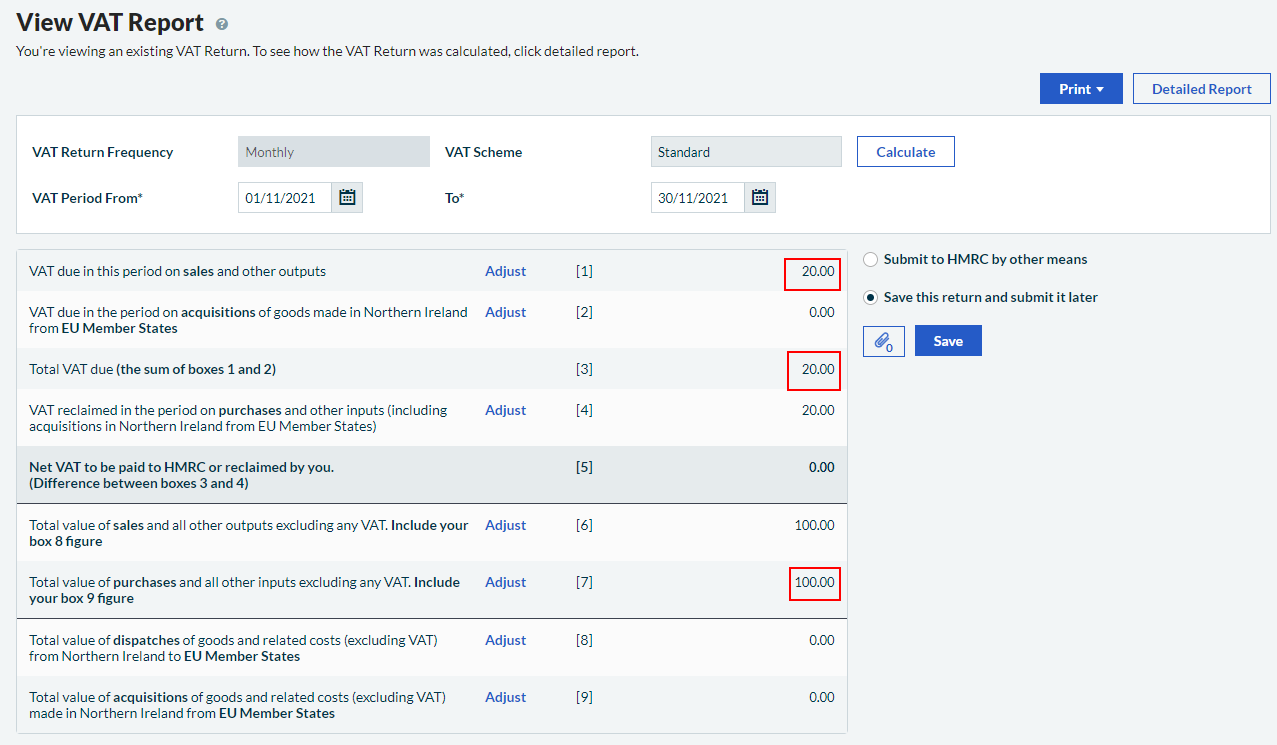
Task: Select Submit to HMRC by other means
Action: pyautogui.click(x=871, y=260)
